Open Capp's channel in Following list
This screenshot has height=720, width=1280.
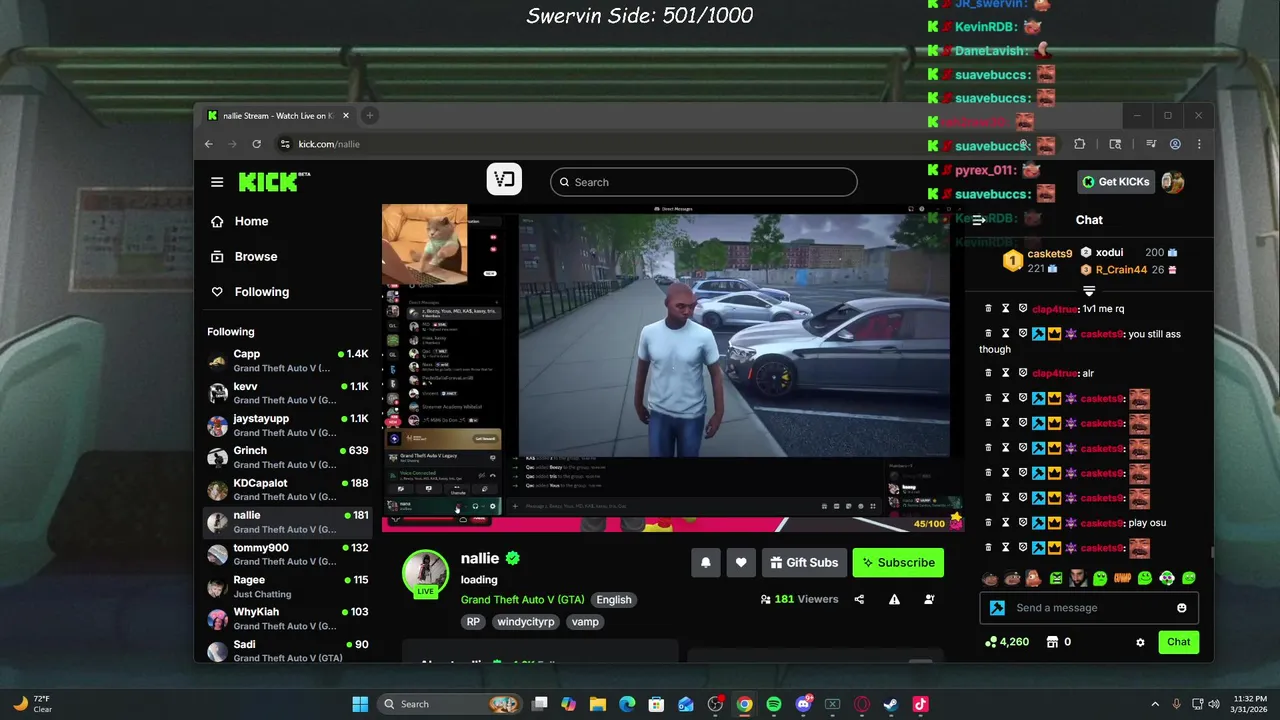pyautogui.click(x=288, y=361)
